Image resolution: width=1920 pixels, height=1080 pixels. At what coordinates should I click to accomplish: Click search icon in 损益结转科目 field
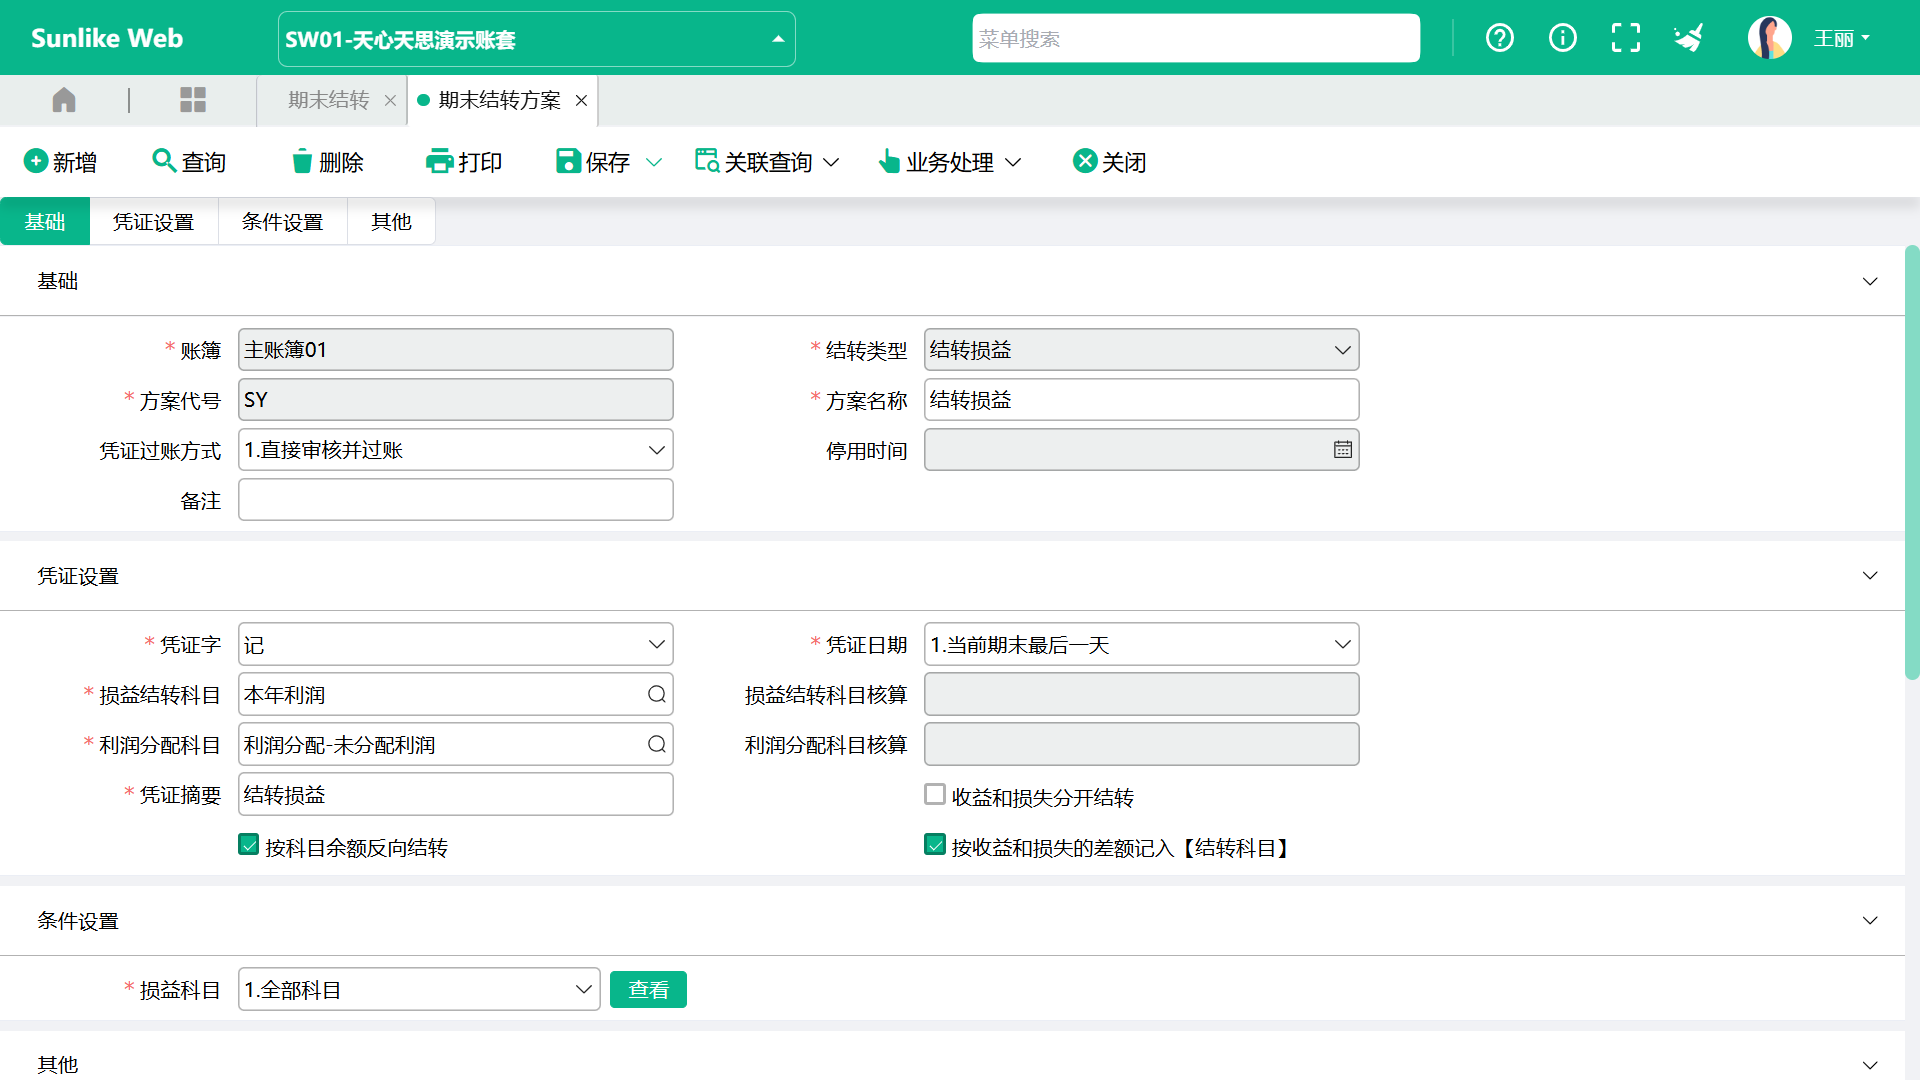tap(656, 695)
